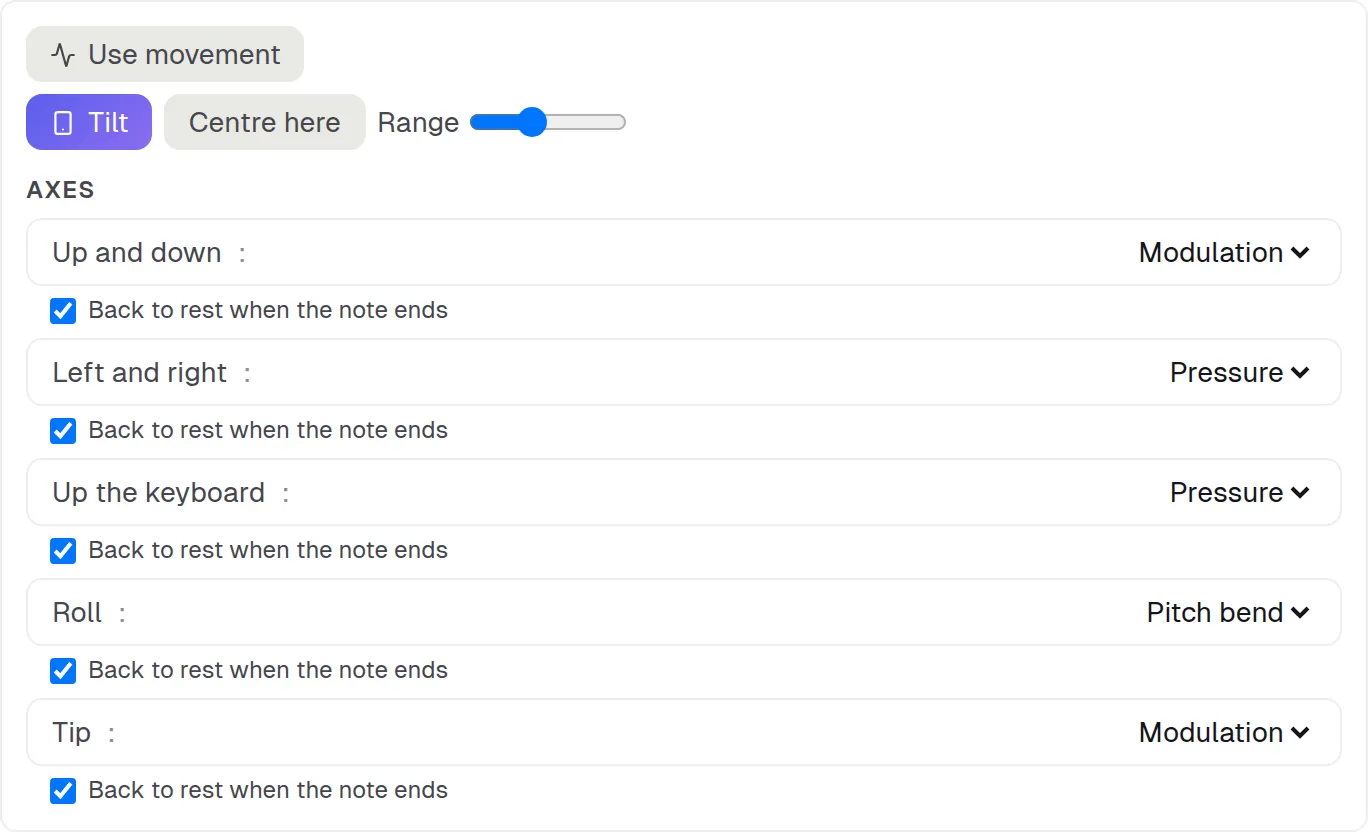Uncheck Back to rest under Left and right
This screenshot has width=1368, height=832.
pyautogui.click(x=63, y=431)
